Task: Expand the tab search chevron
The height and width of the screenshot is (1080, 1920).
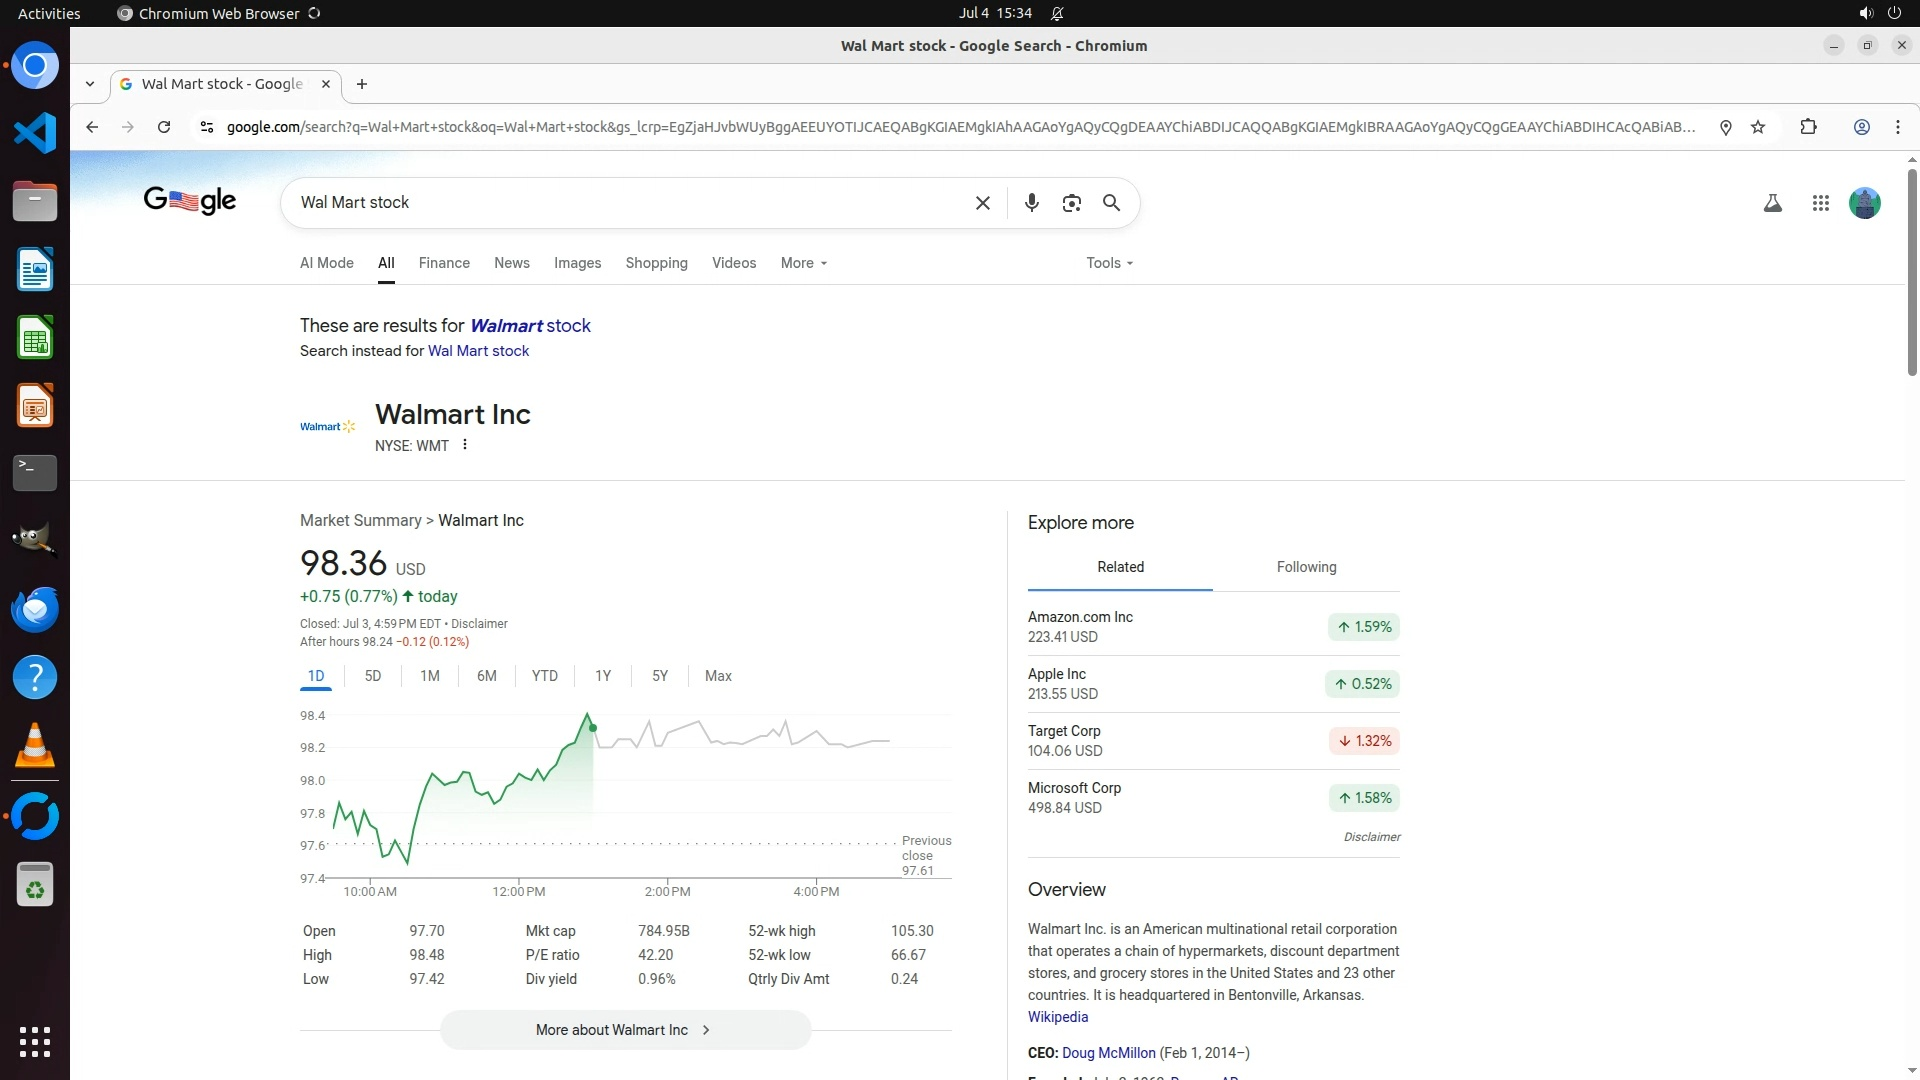Action: (90, 84)
